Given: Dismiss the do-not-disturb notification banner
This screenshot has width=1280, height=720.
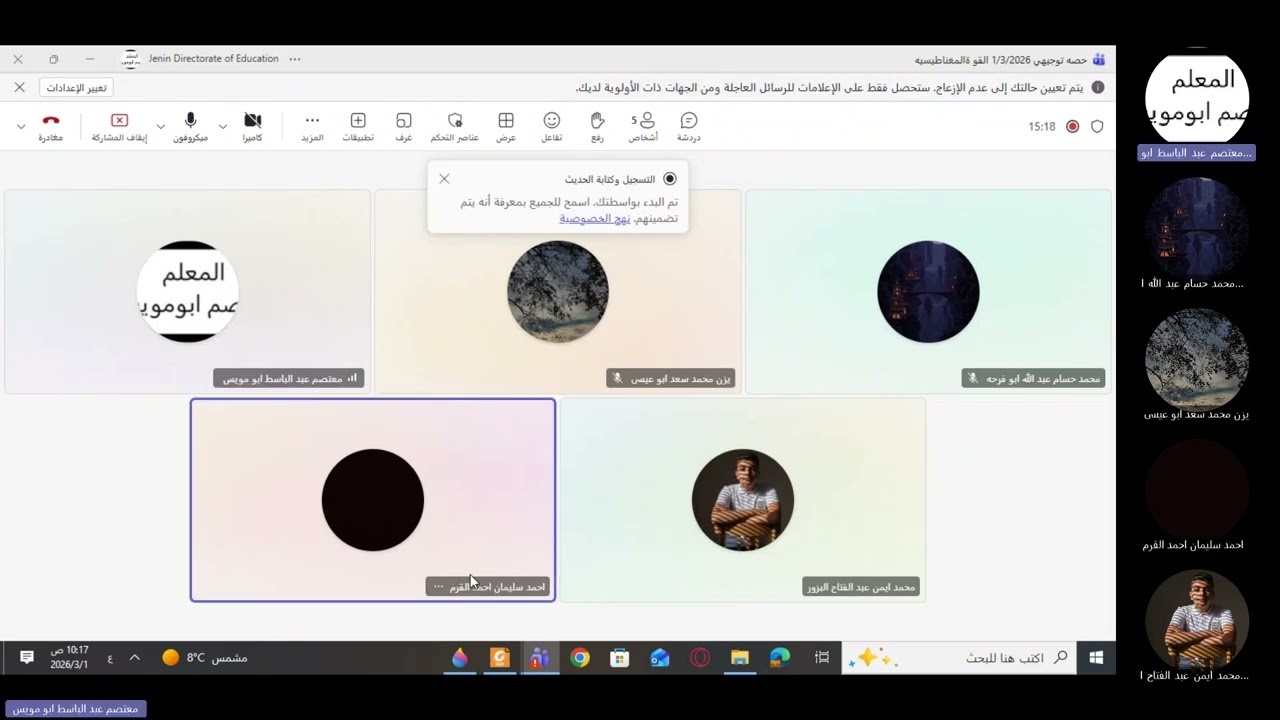Looking at the screenshot, I should [19, 88].
